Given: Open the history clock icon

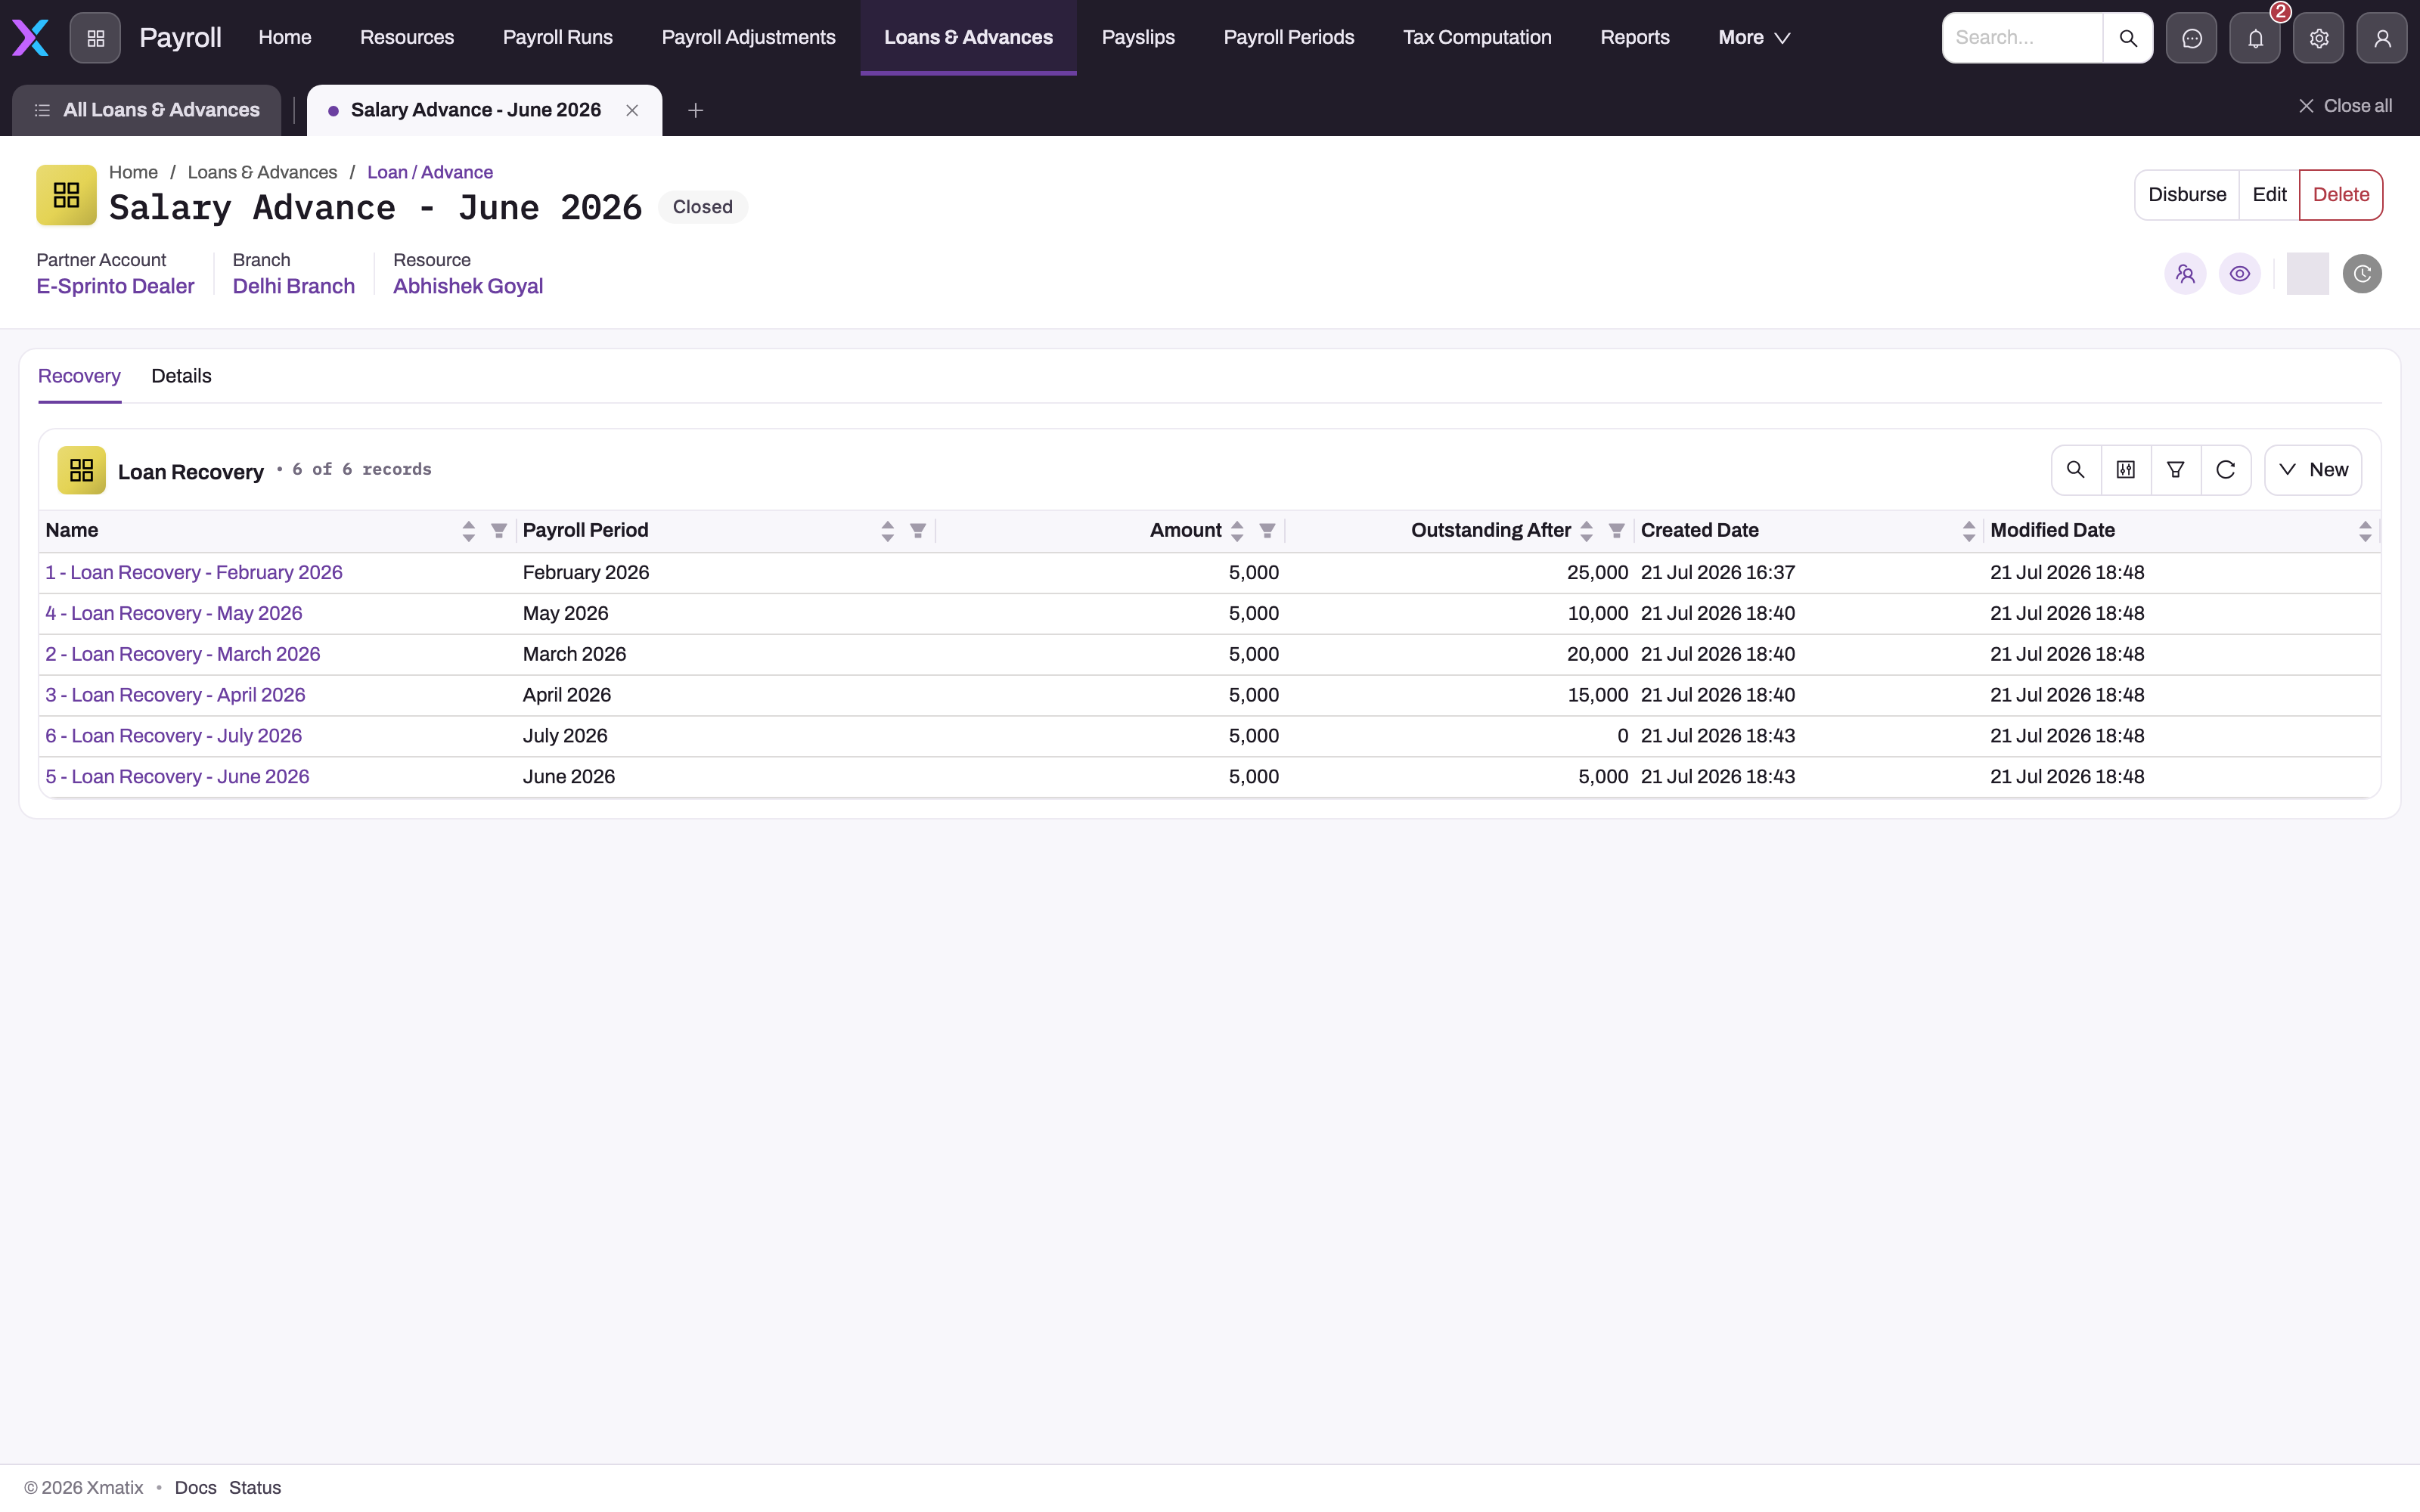Looking at the screenshot, I should [x=2362, y=274].
